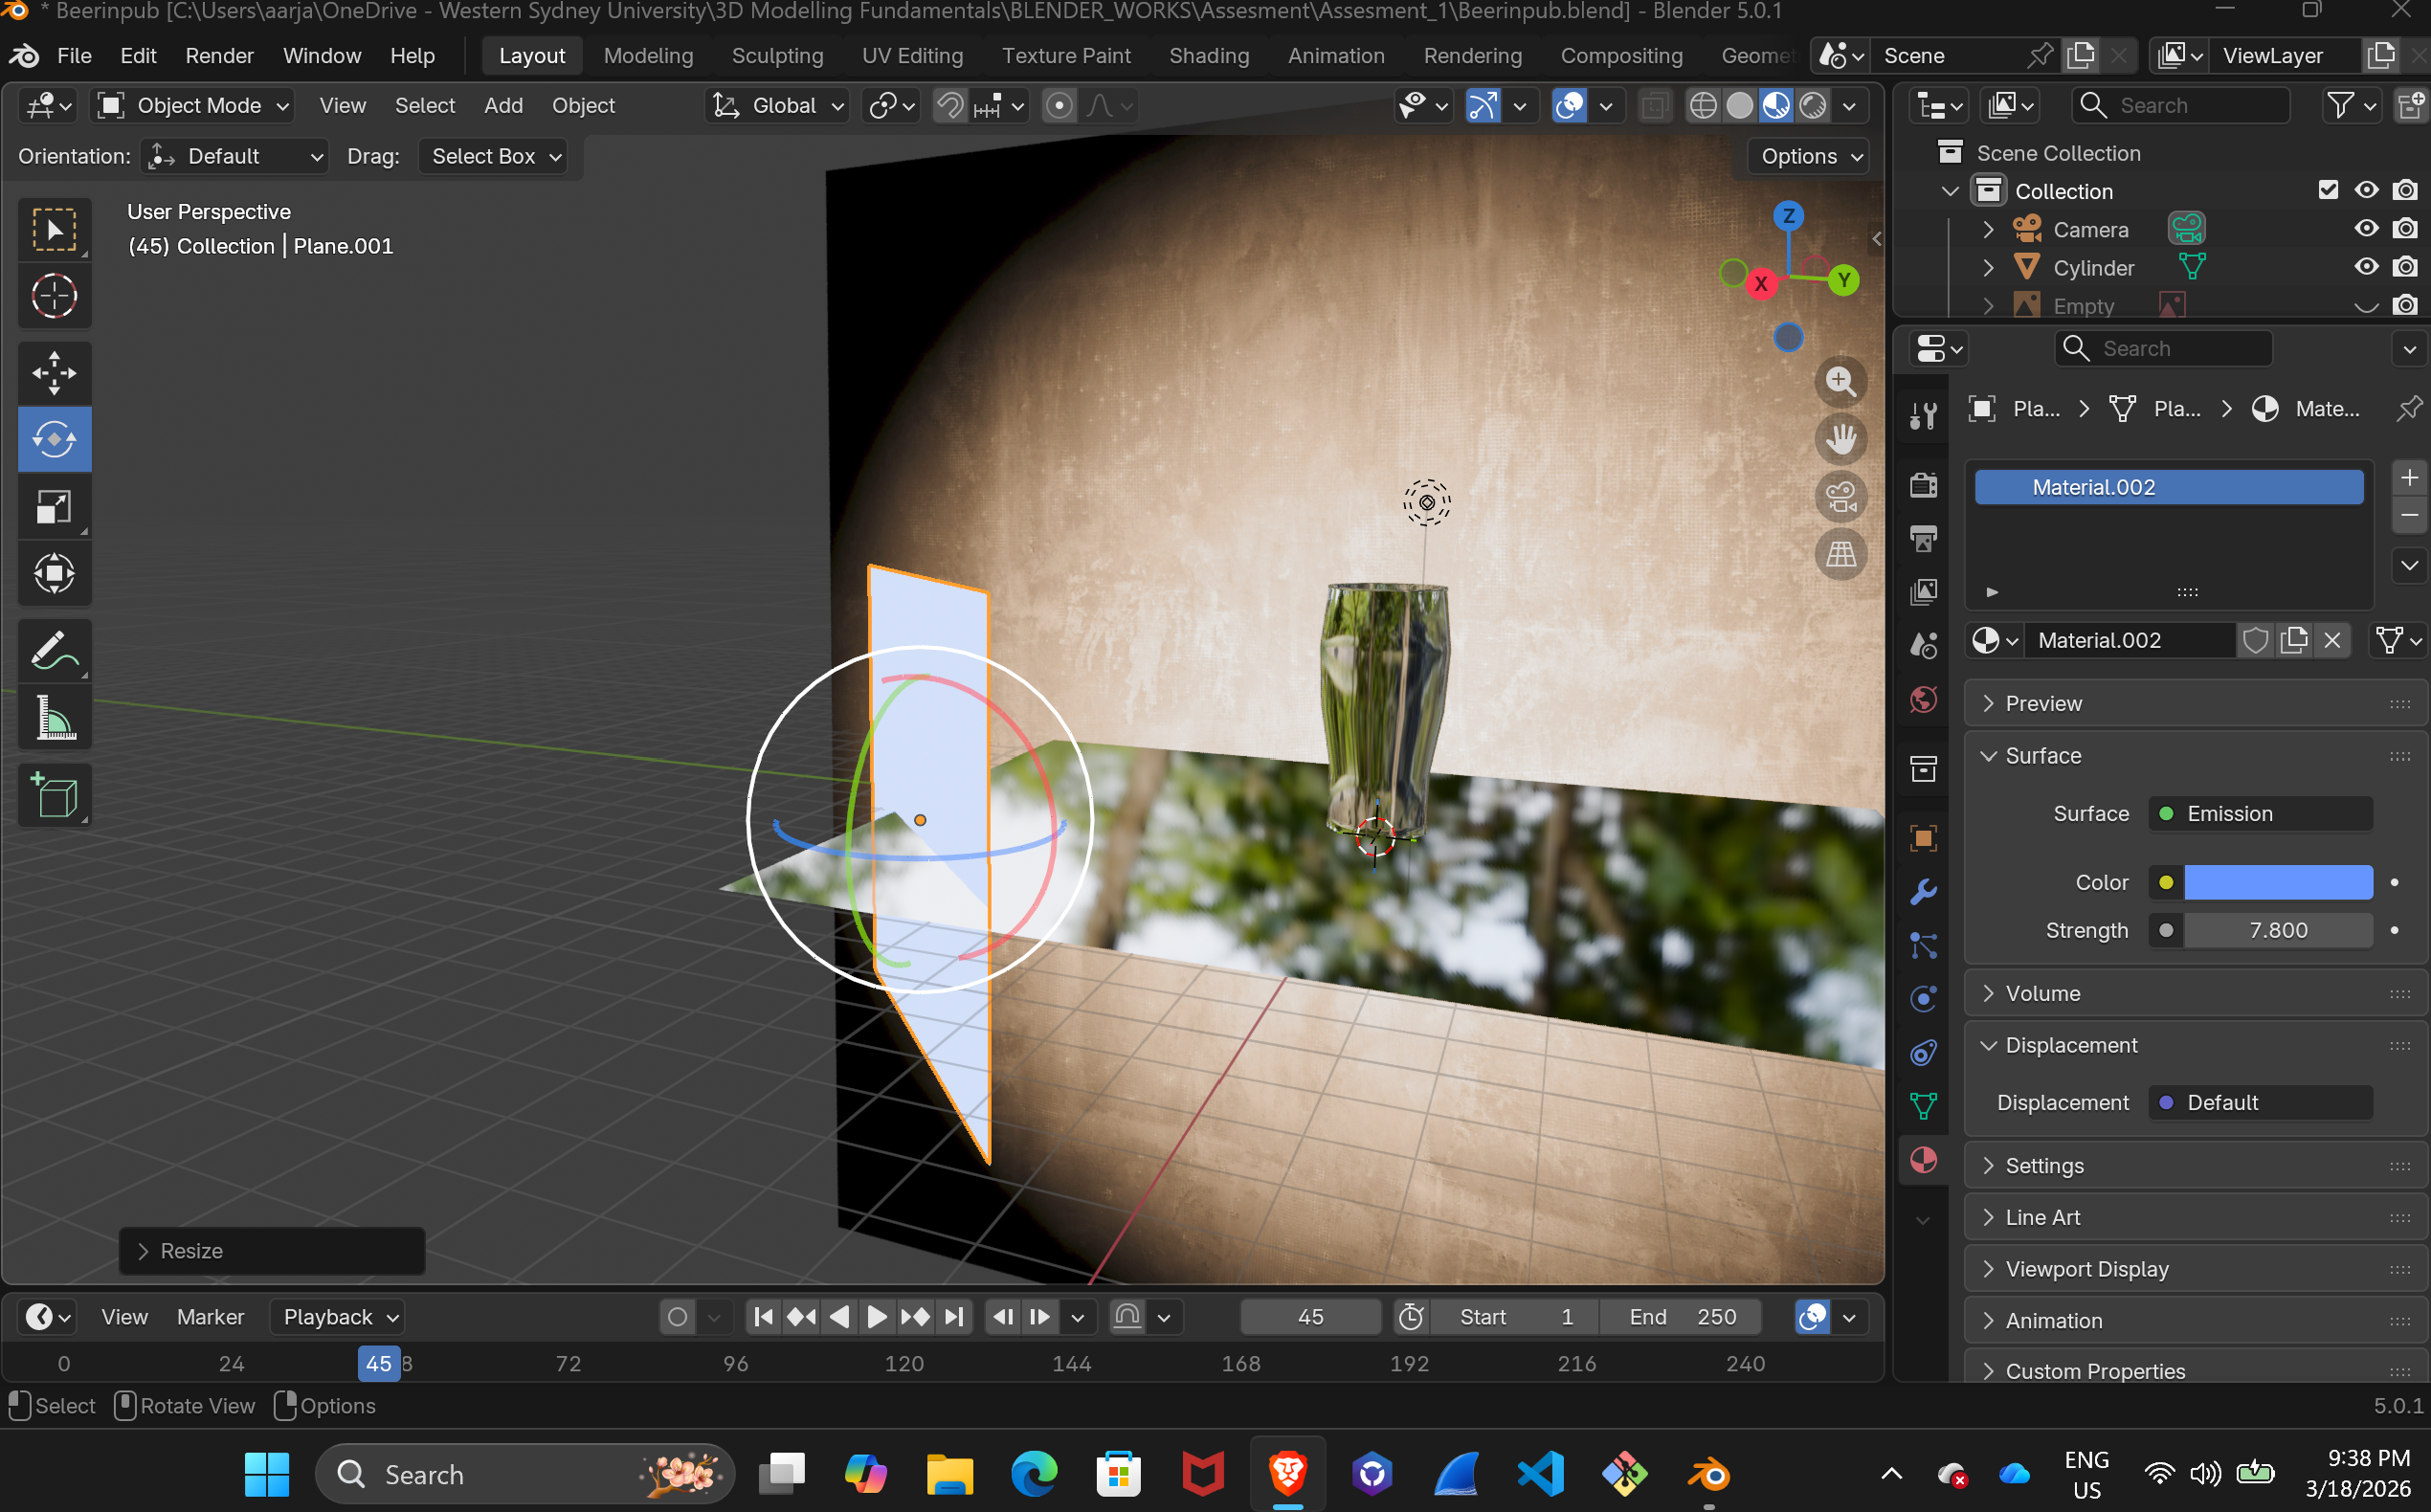2431x1512 pixels.
Task: Collapse the Displacement panel
Action: [x=2070, y=1045]
